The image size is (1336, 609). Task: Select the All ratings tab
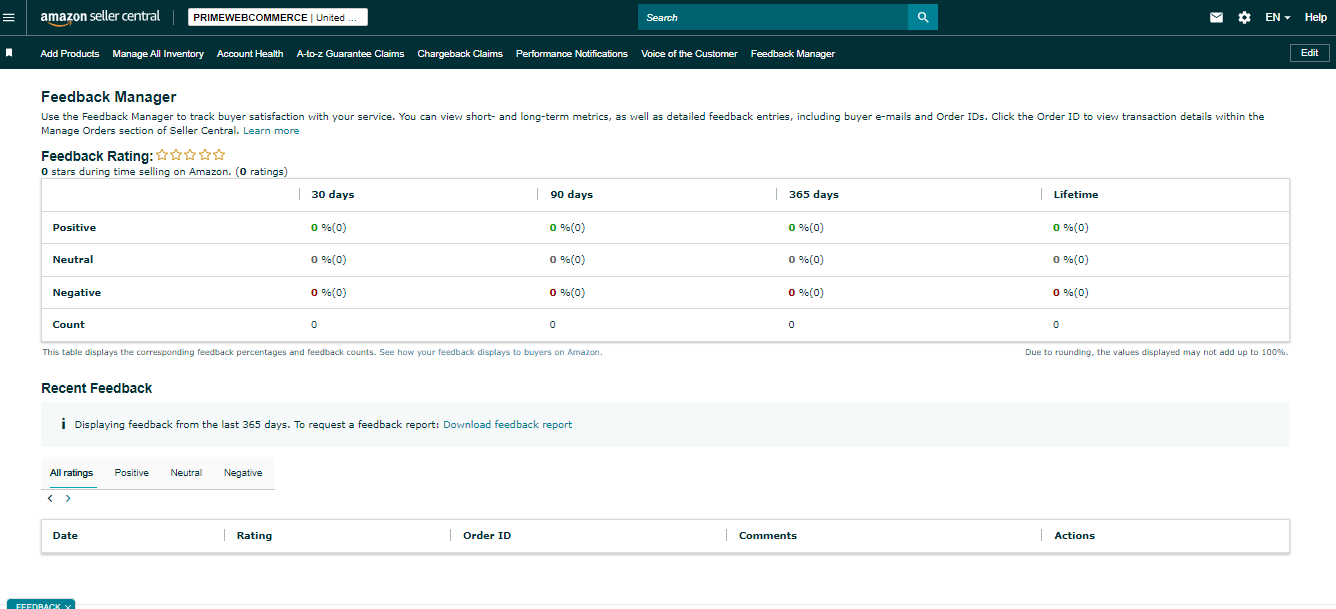point(72,473)
